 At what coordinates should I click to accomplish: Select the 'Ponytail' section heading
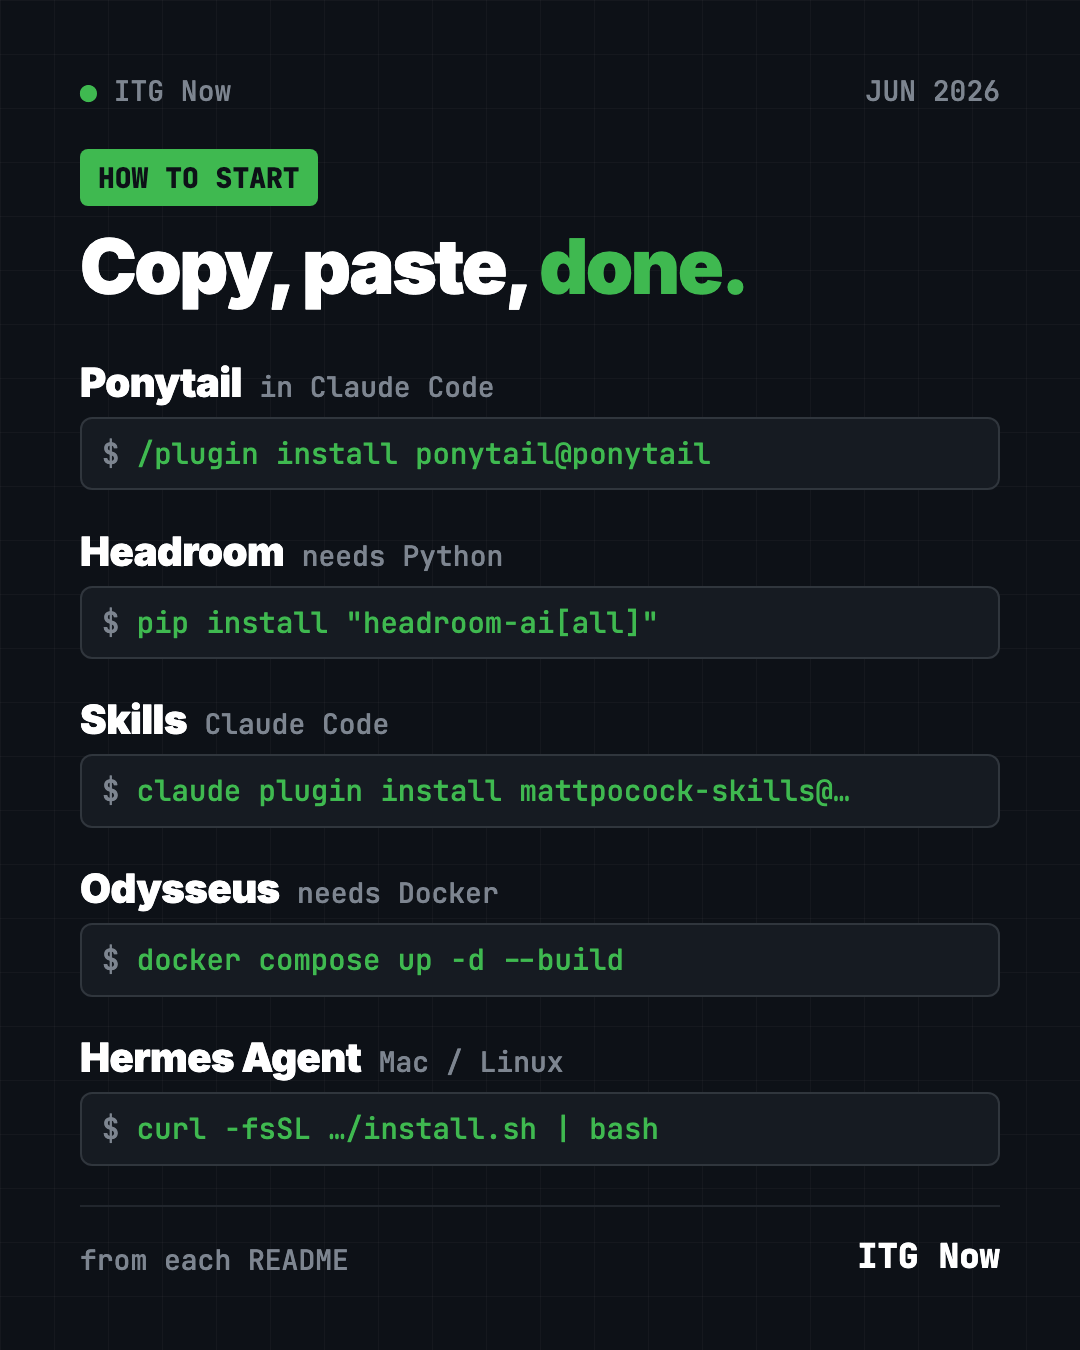161,384
